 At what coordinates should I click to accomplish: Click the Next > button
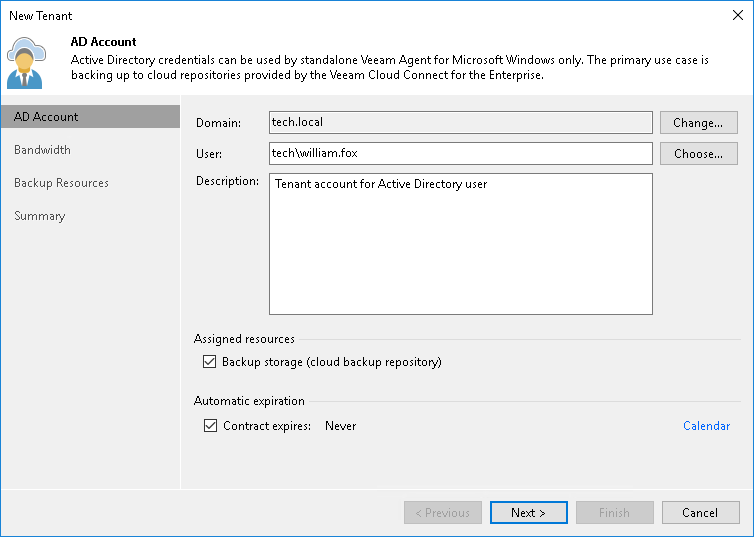coord(528,512)
